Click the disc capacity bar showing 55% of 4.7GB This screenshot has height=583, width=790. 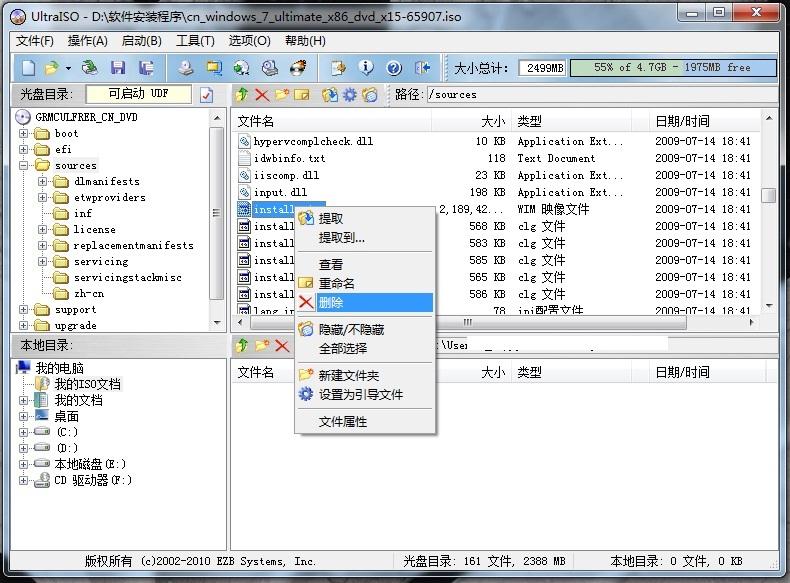pos(673,68)
